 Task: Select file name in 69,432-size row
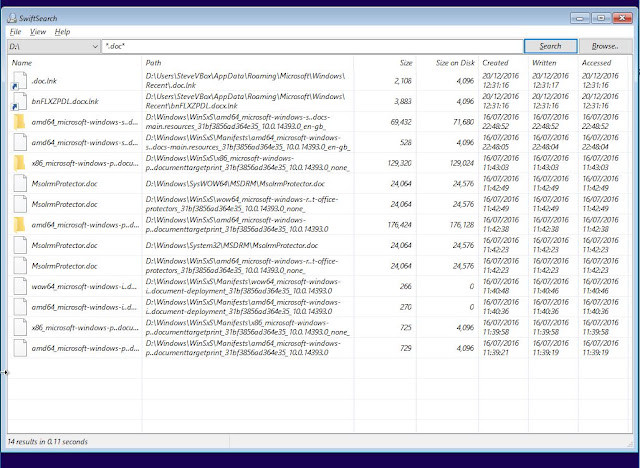click(x=85, y=122)
